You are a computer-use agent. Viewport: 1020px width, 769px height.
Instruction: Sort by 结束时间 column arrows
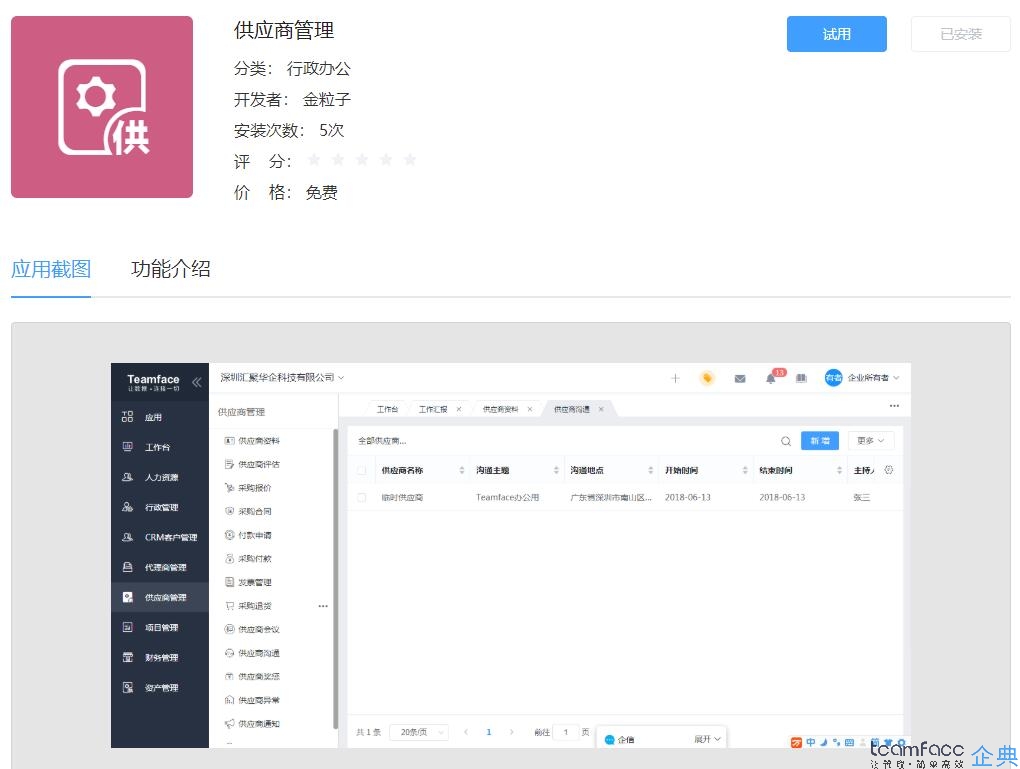click(839, 470)
